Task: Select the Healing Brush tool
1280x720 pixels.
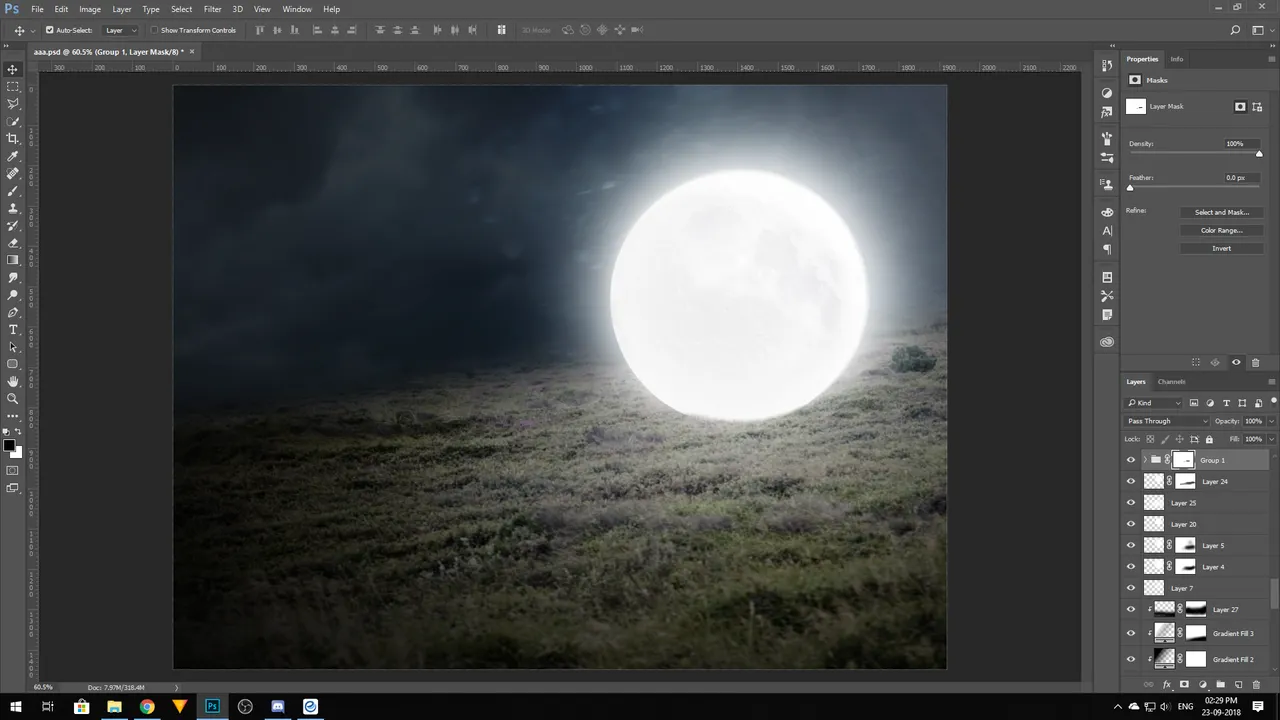Action: pyautogui.click(x=13, y=173)
